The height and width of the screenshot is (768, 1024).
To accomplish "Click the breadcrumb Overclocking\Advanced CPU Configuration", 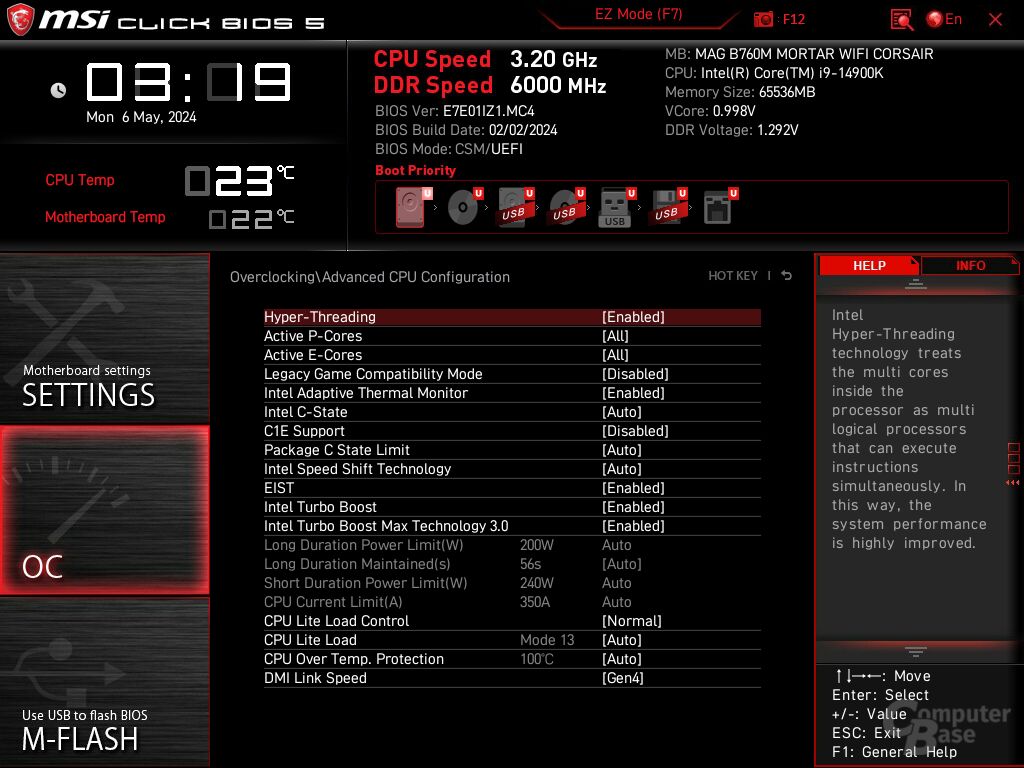I will click(x=370, y=277).
